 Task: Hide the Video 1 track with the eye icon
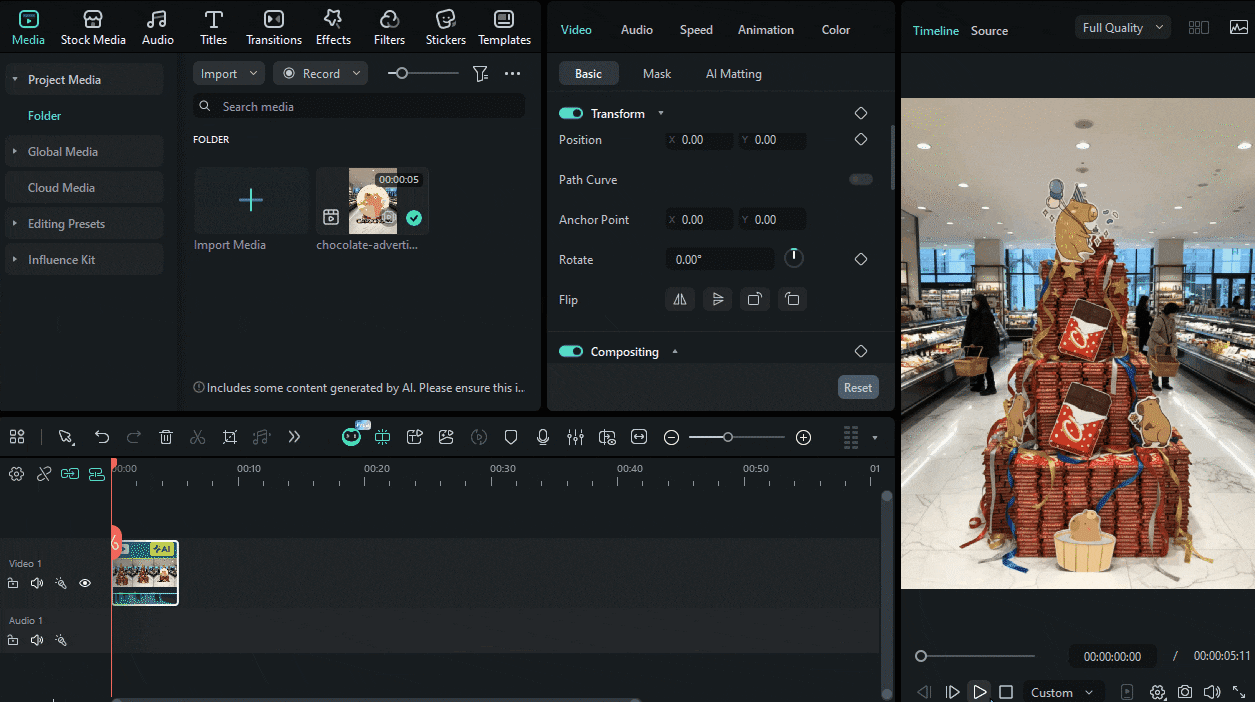point(85,583)
